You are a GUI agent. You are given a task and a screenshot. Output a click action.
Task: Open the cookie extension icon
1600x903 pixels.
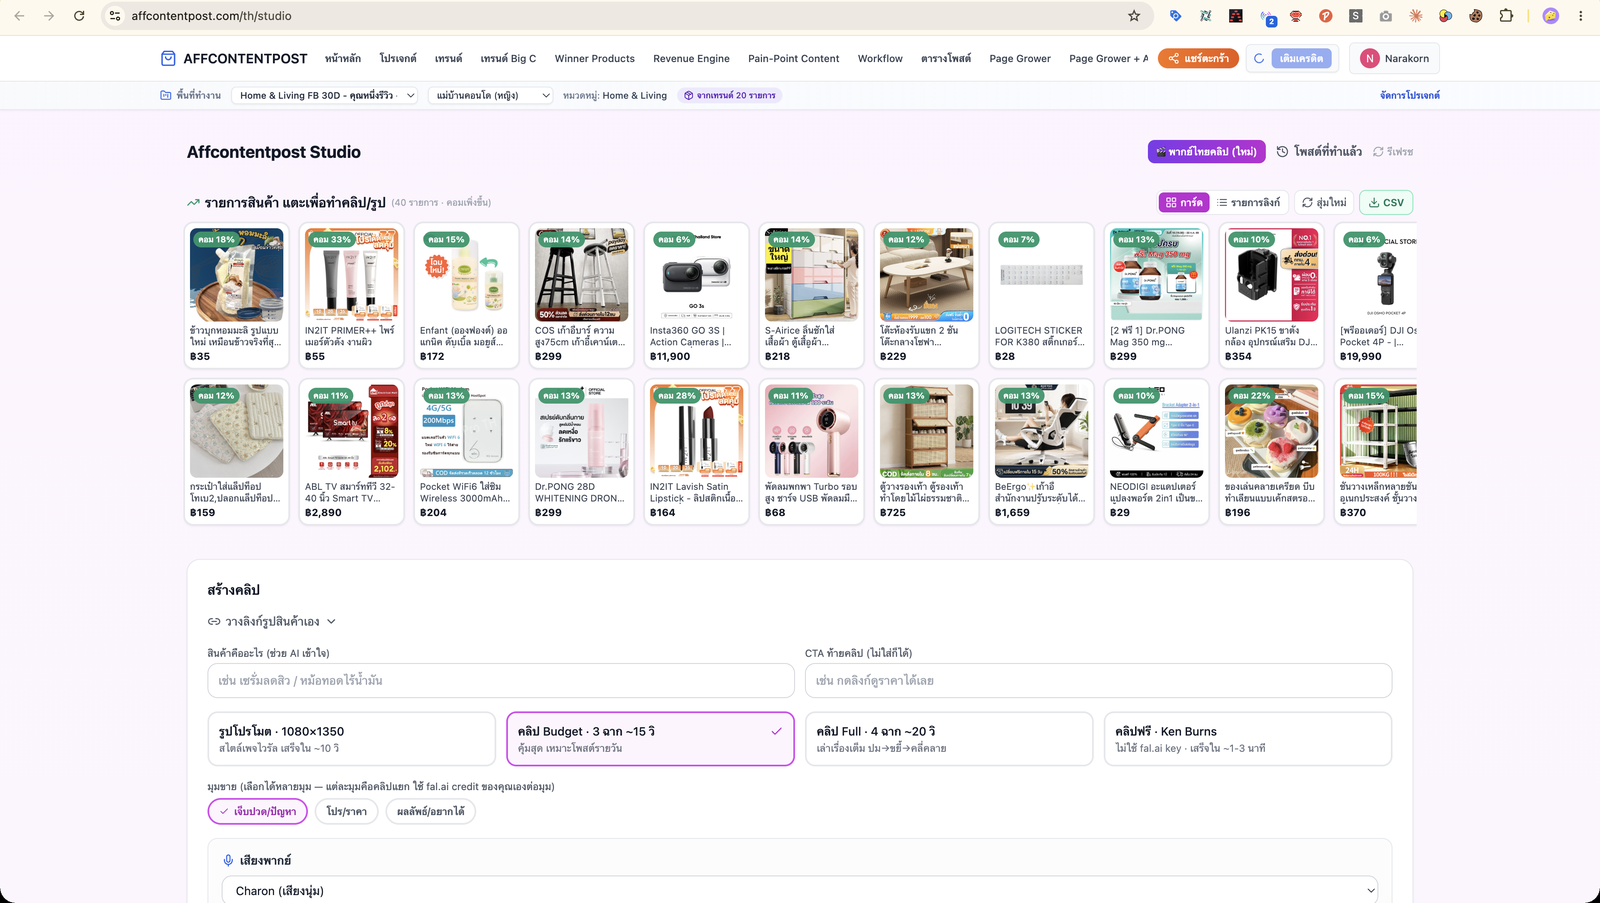[1476, 16]
